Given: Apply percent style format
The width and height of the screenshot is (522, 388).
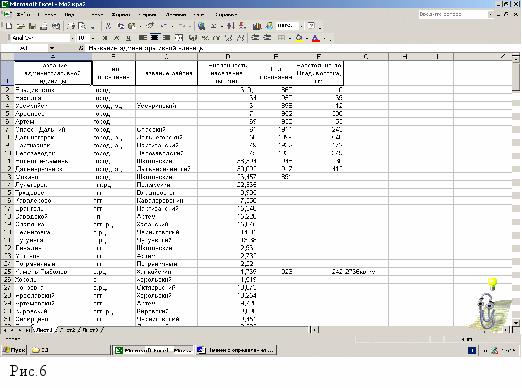Looking at the screenshot, I should (205, 38).
